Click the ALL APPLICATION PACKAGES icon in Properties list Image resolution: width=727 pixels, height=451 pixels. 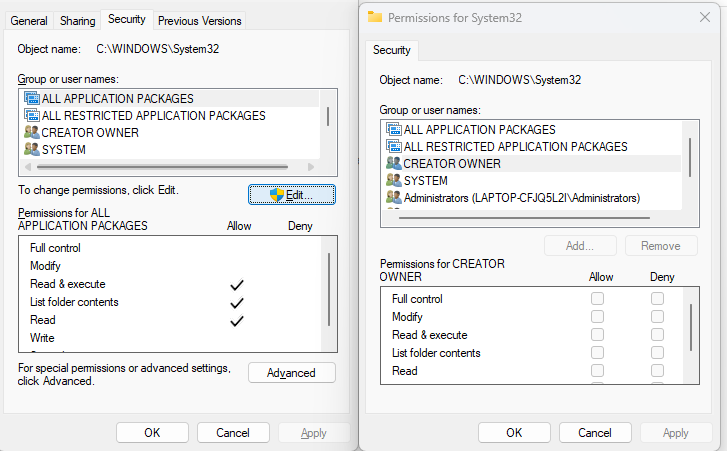31,99
